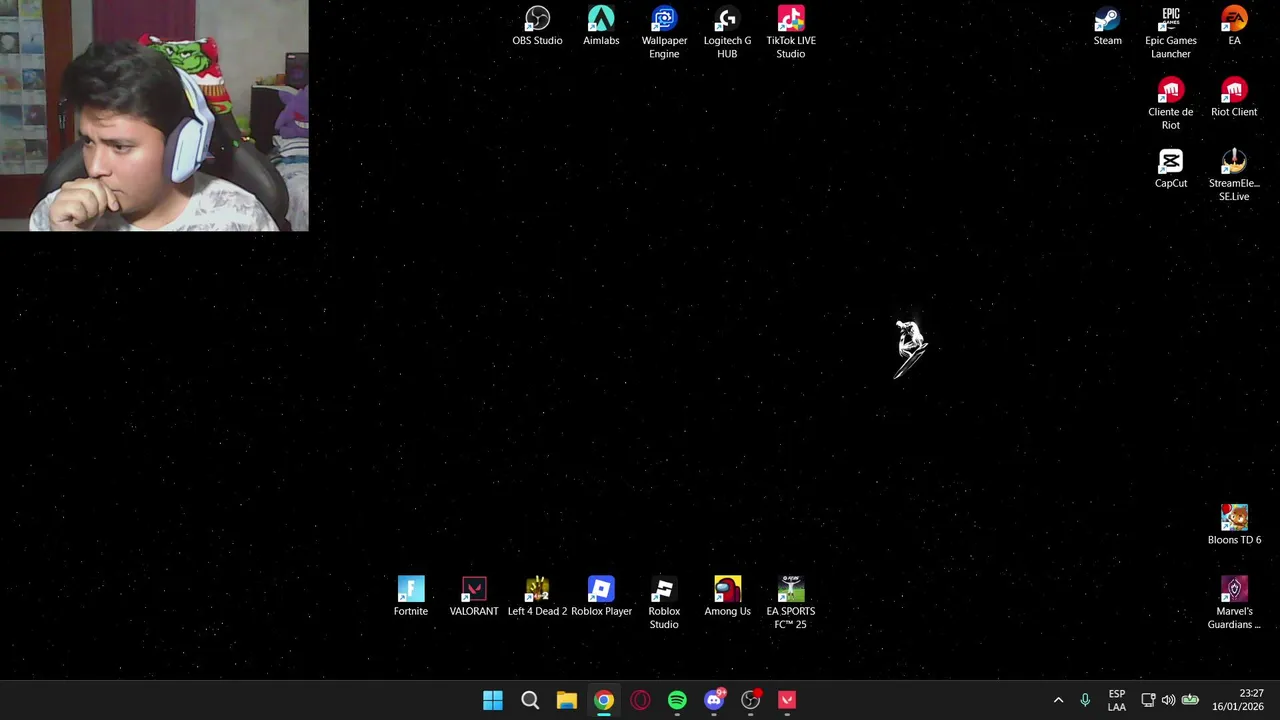Viewport: 1280px width, 720px height.
Task: Select the VALORANT desktop icon
Action: tap(474, 596)
